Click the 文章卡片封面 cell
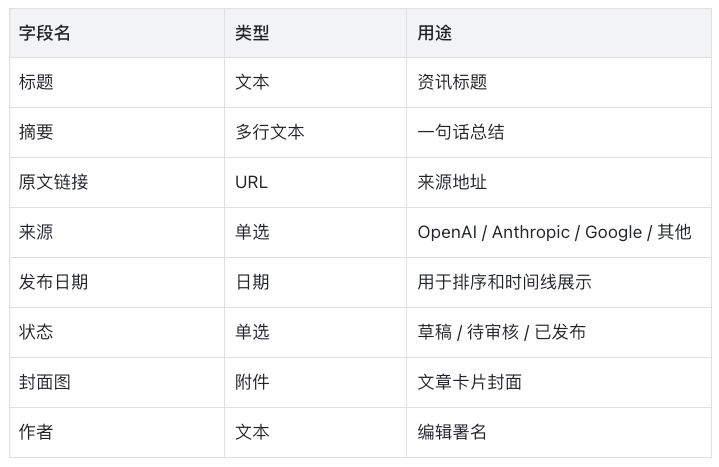 [559, 383]
